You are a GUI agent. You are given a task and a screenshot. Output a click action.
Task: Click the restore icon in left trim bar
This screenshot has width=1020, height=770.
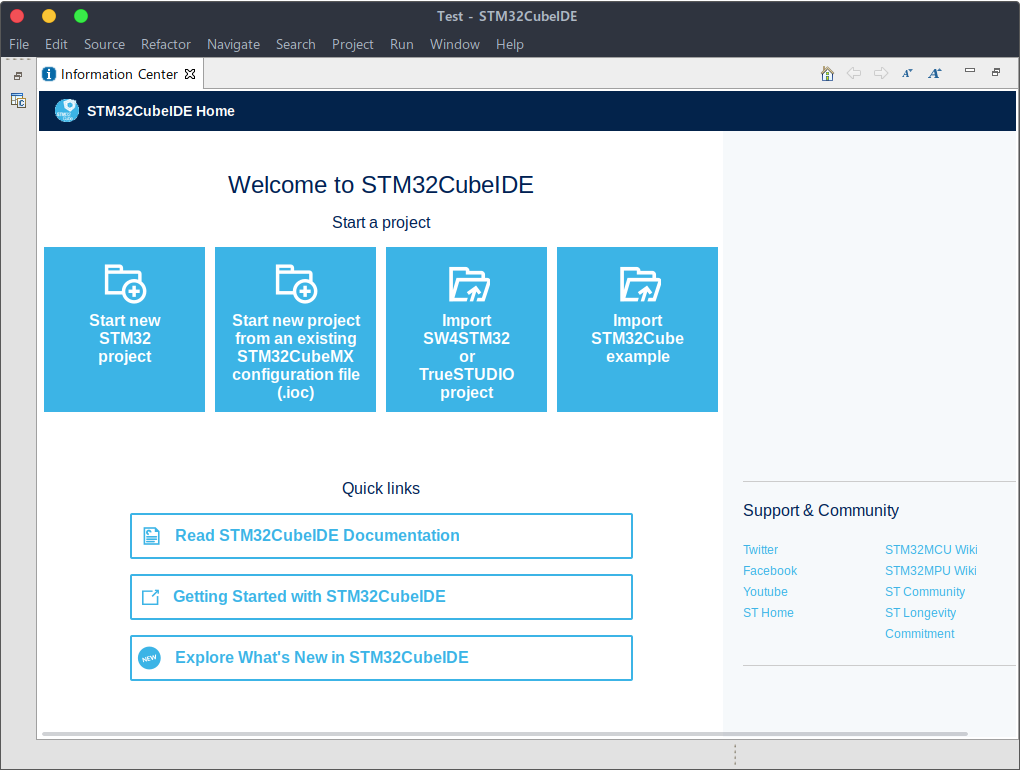click(18, 76)
